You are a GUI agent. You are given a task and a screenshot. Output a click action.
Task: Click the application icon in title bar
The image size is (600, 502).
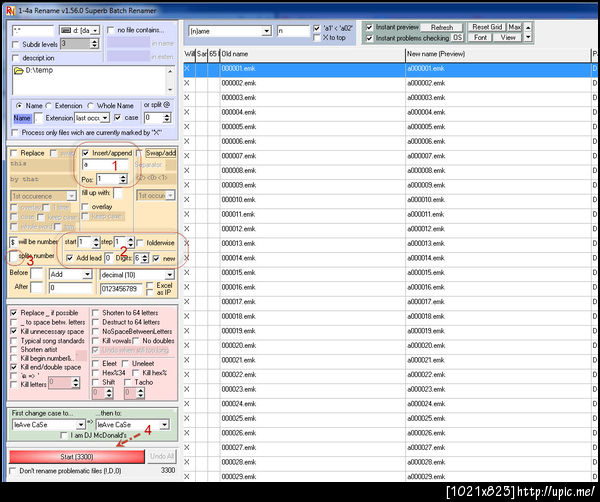(x=10, y=11)
